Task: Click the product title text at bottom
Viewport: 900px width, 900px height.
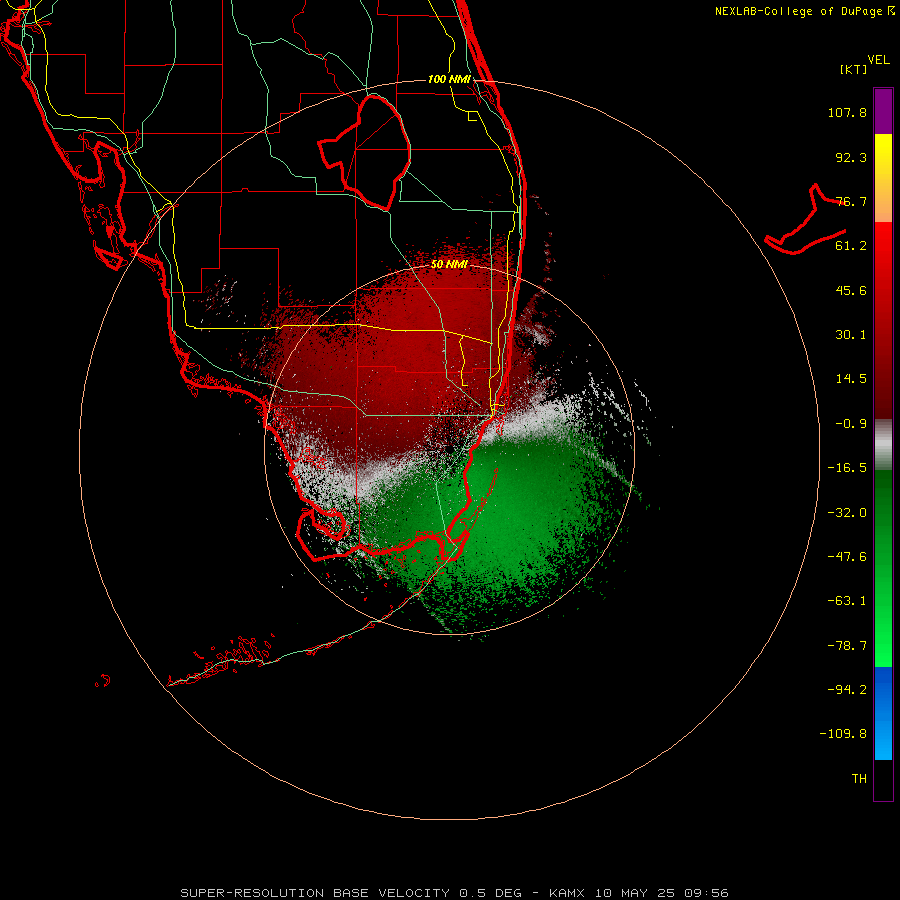Action: 454,893
